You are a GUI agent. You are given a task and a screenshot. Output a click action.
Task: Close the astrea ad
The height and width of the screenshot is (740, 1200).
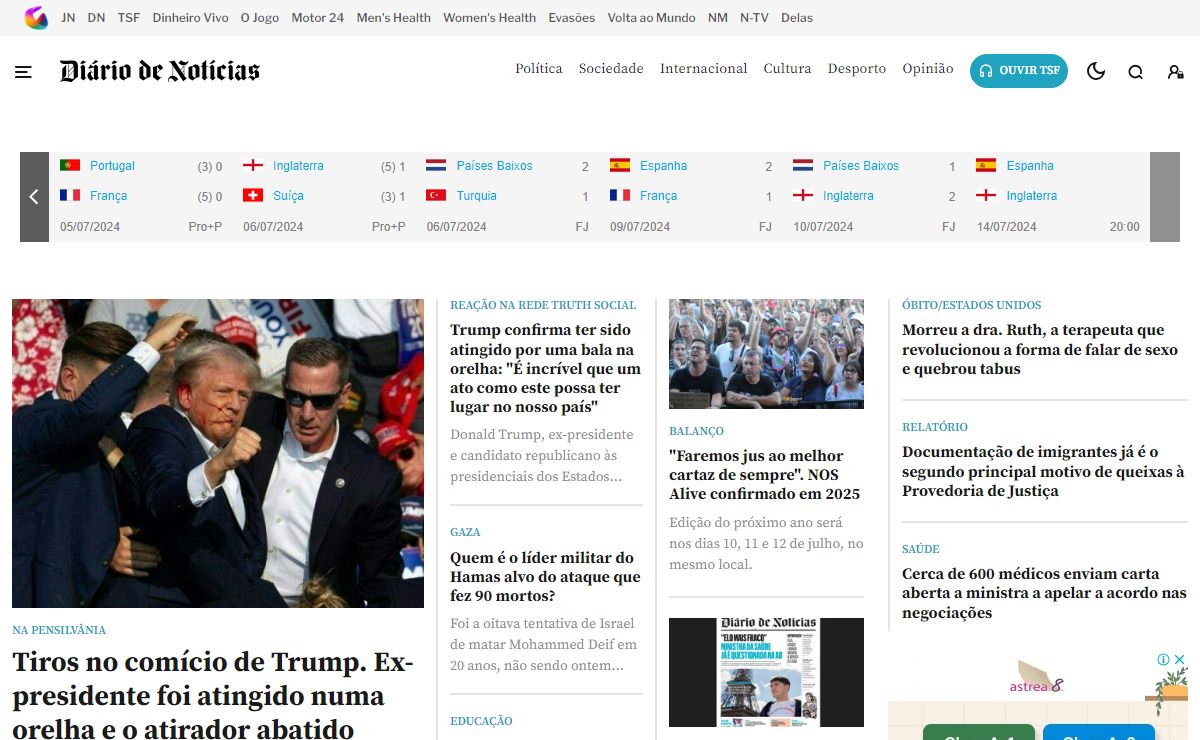(x=1179, y=660)
